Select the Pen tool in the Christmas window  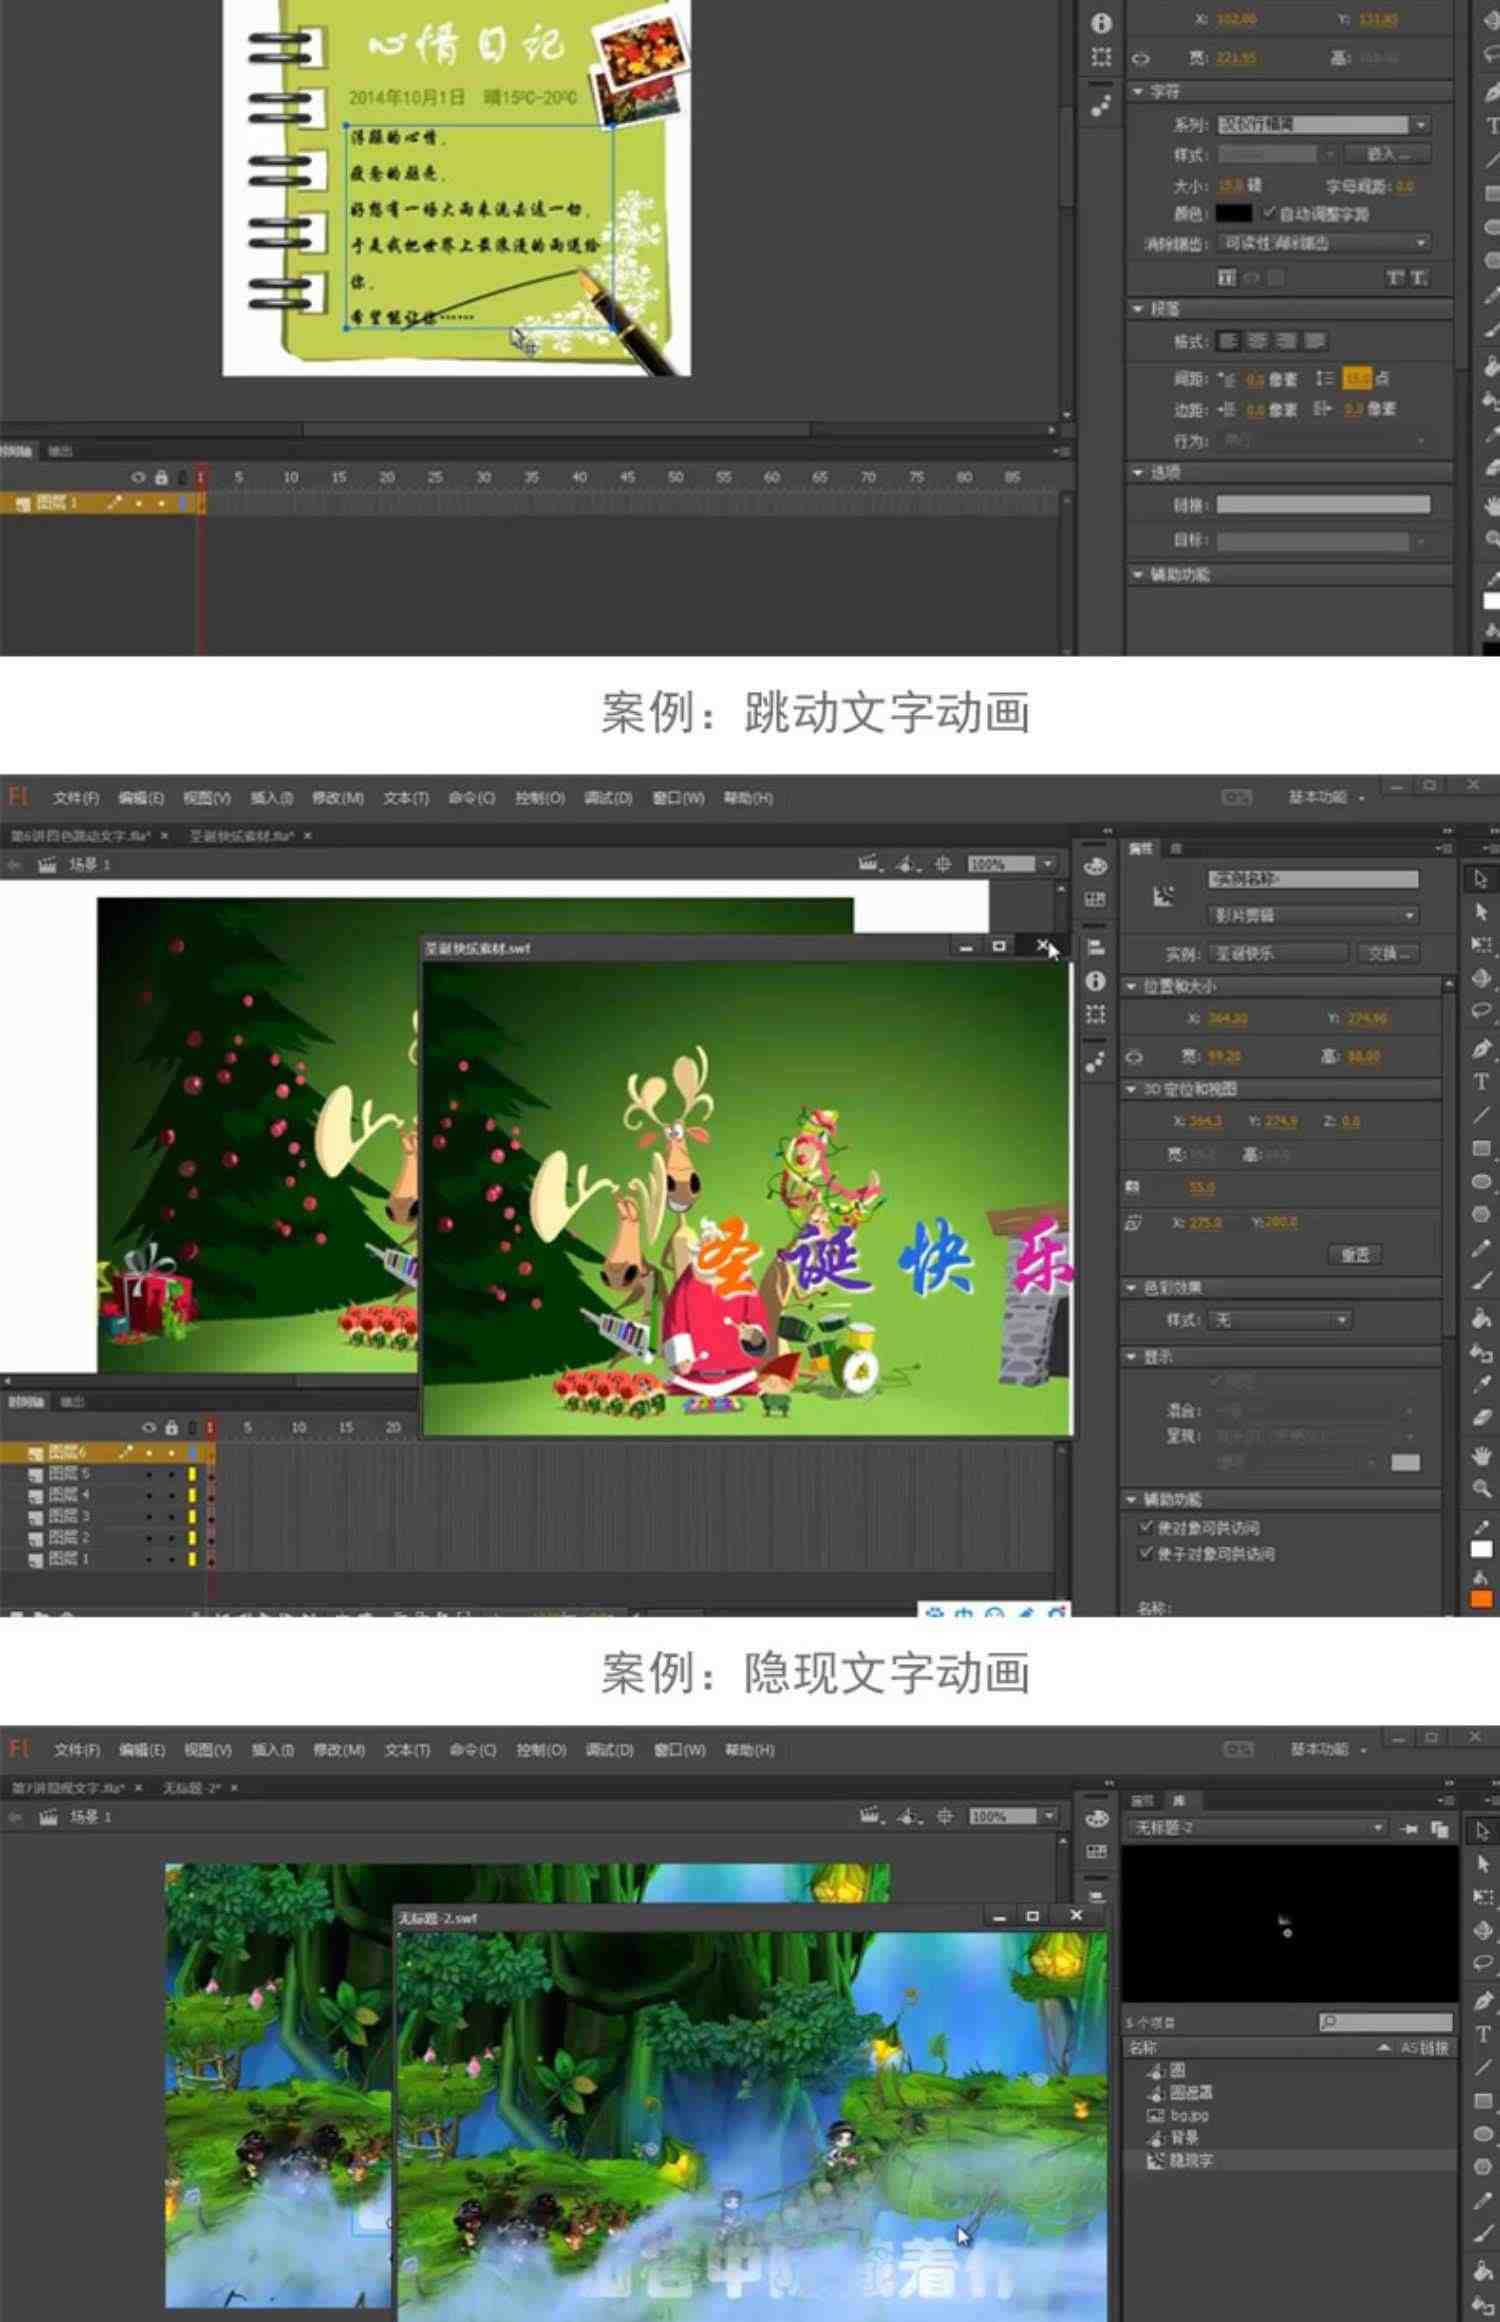1481,1049
